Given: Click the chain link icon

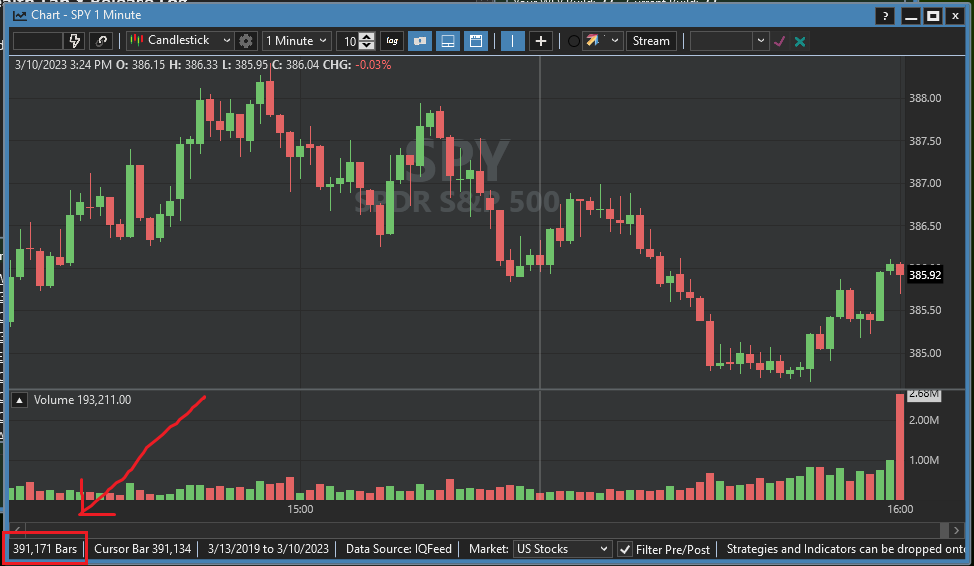Looking at the screenshot, I should pos(101,41).
